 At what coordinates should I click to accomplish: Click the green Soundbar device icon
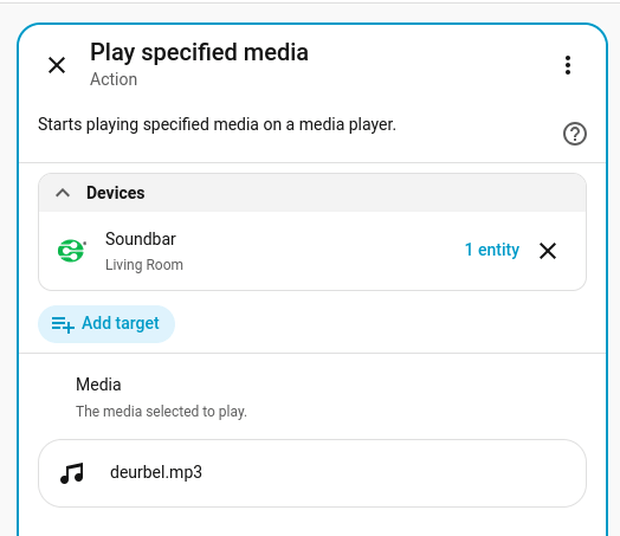coord(72,251)
